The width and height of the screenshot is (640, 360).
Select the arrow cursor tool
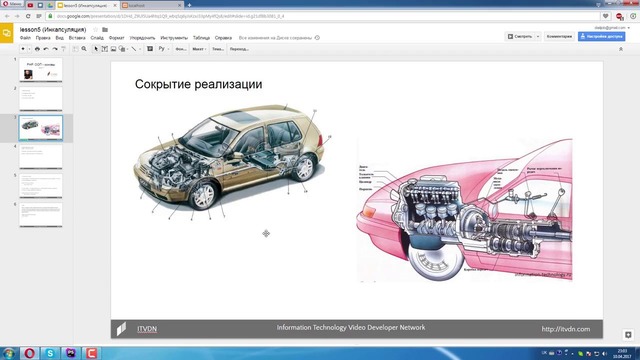[96, 49]
